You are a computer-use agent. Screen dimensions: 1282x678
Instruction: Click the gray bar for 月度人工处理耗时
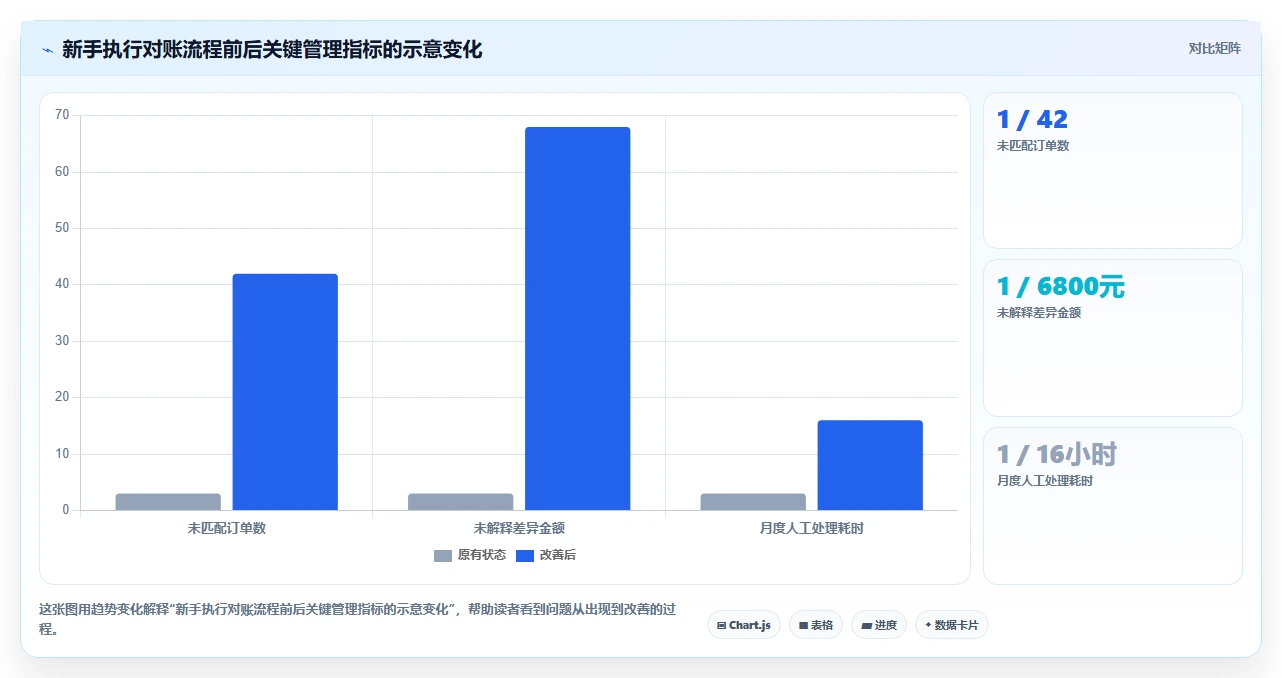[753, 502]
